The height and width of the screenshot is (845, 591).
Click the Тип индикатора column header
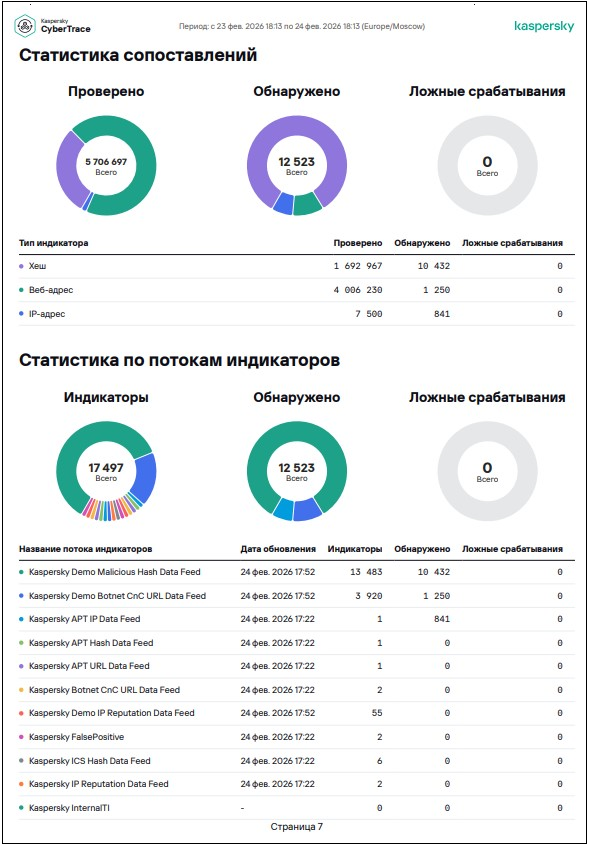[53, 243]
